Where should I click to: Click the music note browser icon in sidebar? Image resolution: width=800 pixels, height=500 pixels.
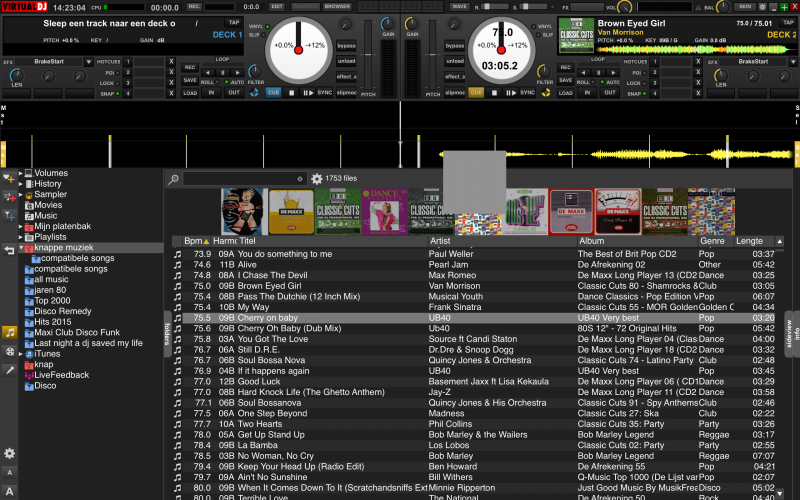(x=9, y=332)
